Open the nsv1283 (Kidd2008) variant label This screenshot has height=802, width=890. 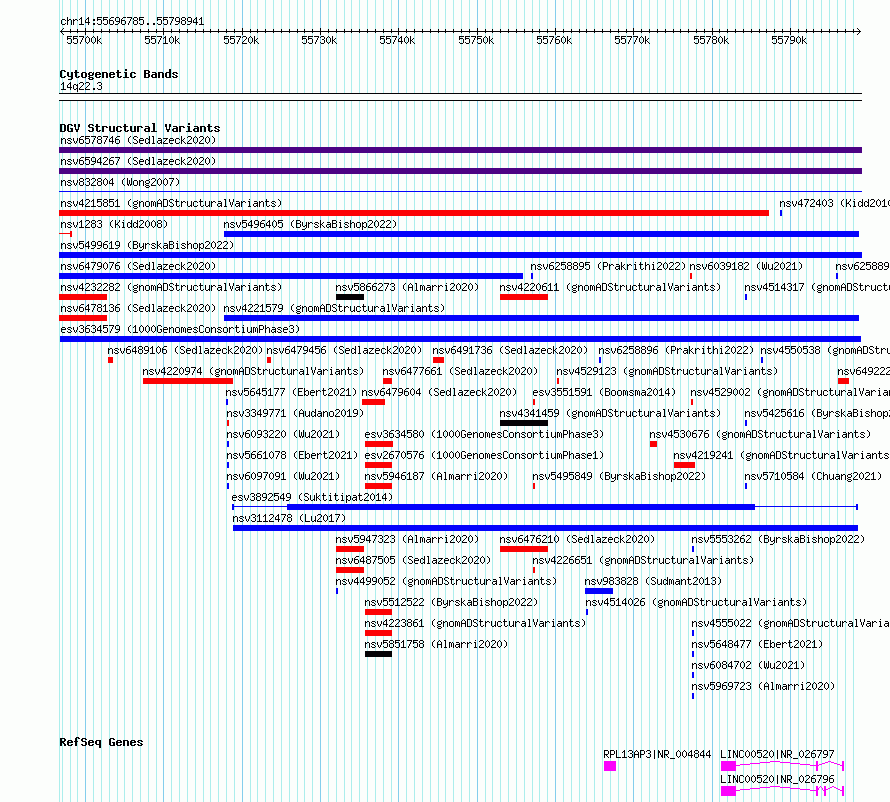pyautogui.click(x=114, y=224)
